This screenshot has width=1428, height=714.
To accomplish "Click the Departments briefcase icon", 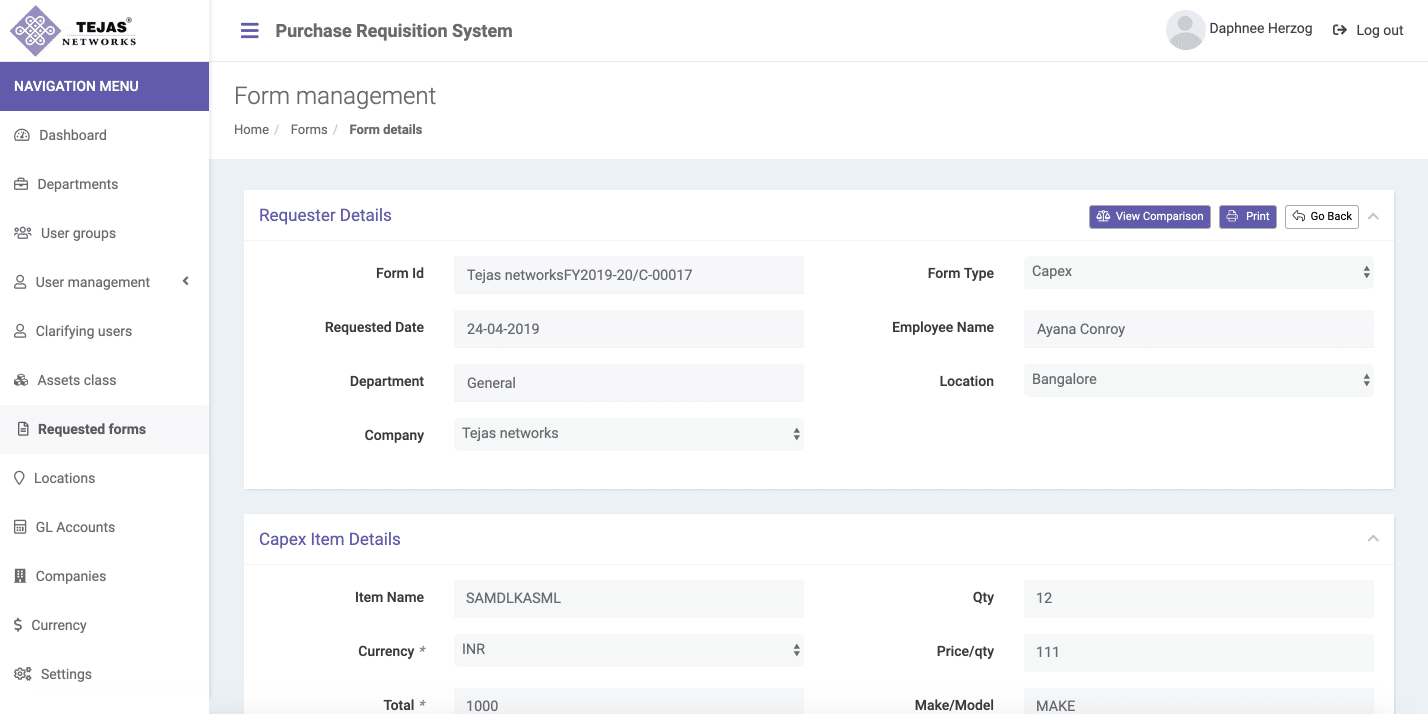I will [x=21, y=184].
